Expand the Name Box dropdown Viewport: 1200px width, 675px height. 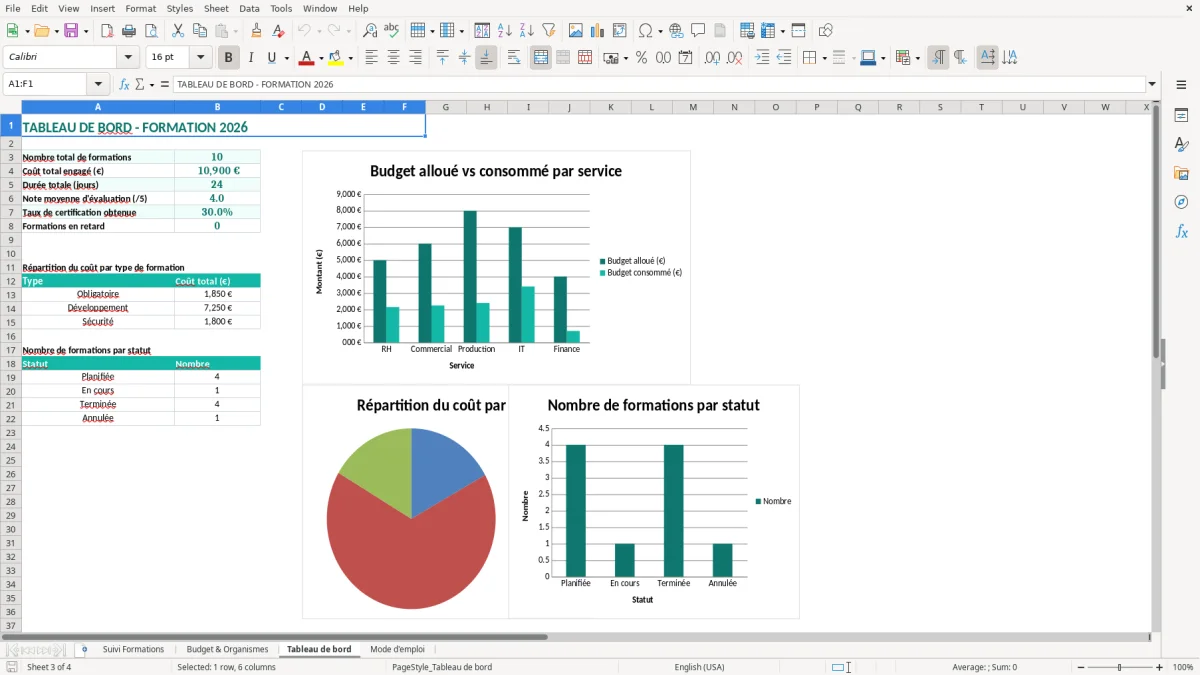click(98, 84)
